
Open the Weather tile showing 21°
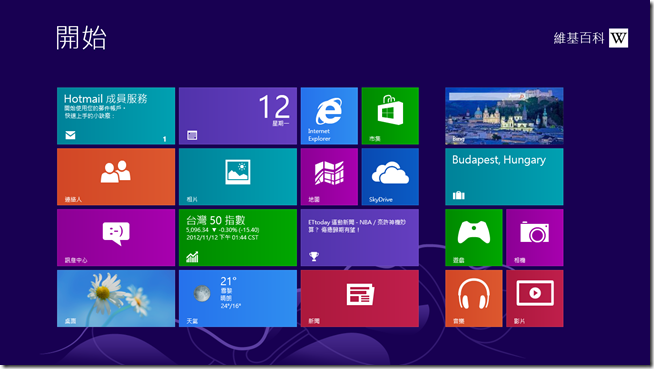[238, 299]
